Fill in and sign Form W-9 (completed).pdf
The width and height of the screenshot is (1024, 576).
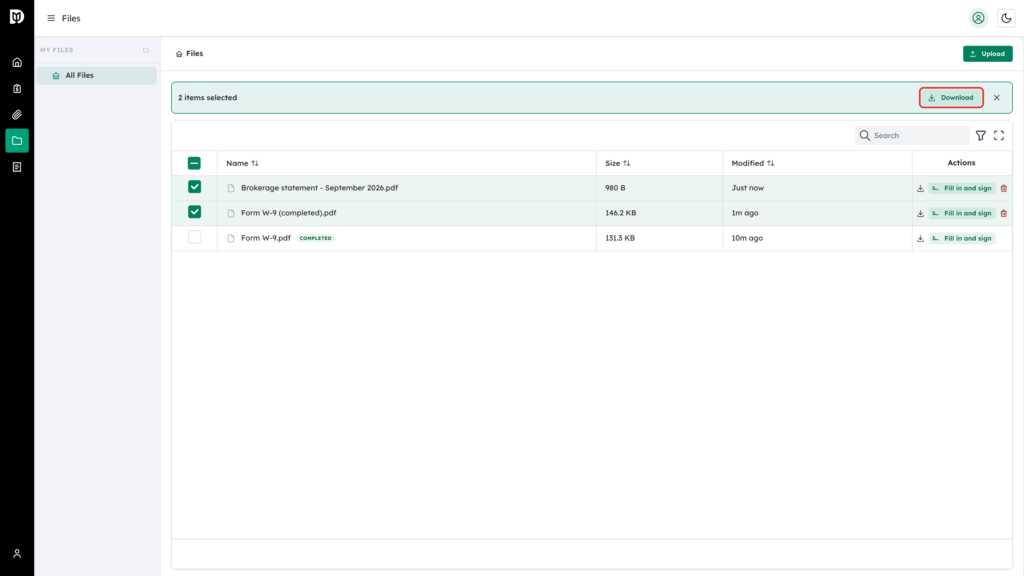coord(962,214)
